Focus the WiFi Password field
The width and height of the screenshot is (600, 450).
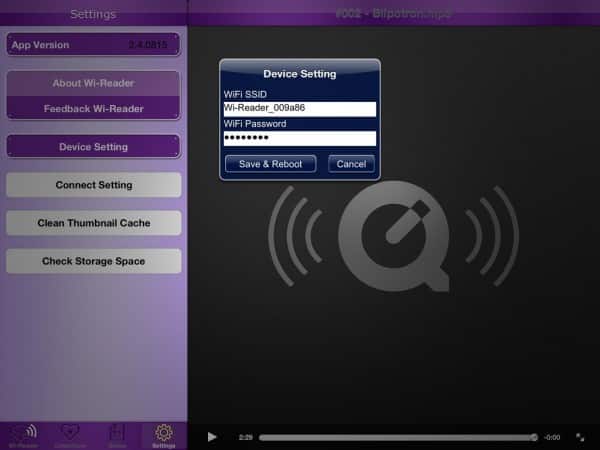300,138
